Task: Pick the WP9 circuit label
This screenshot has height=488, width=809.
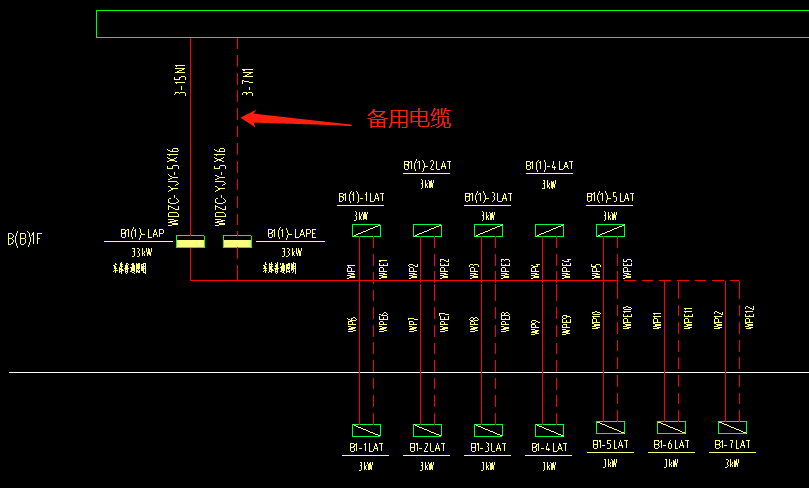Action: click(535, 327)
